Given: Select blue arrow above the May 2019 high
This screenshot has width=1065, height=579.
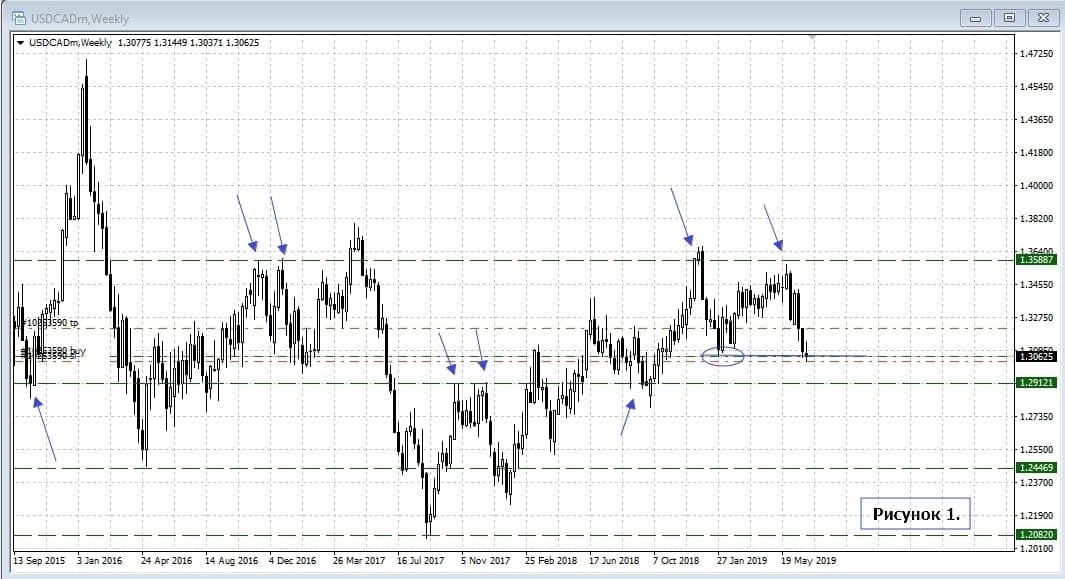Looking at the screenshot, I should tap(773, 227).
